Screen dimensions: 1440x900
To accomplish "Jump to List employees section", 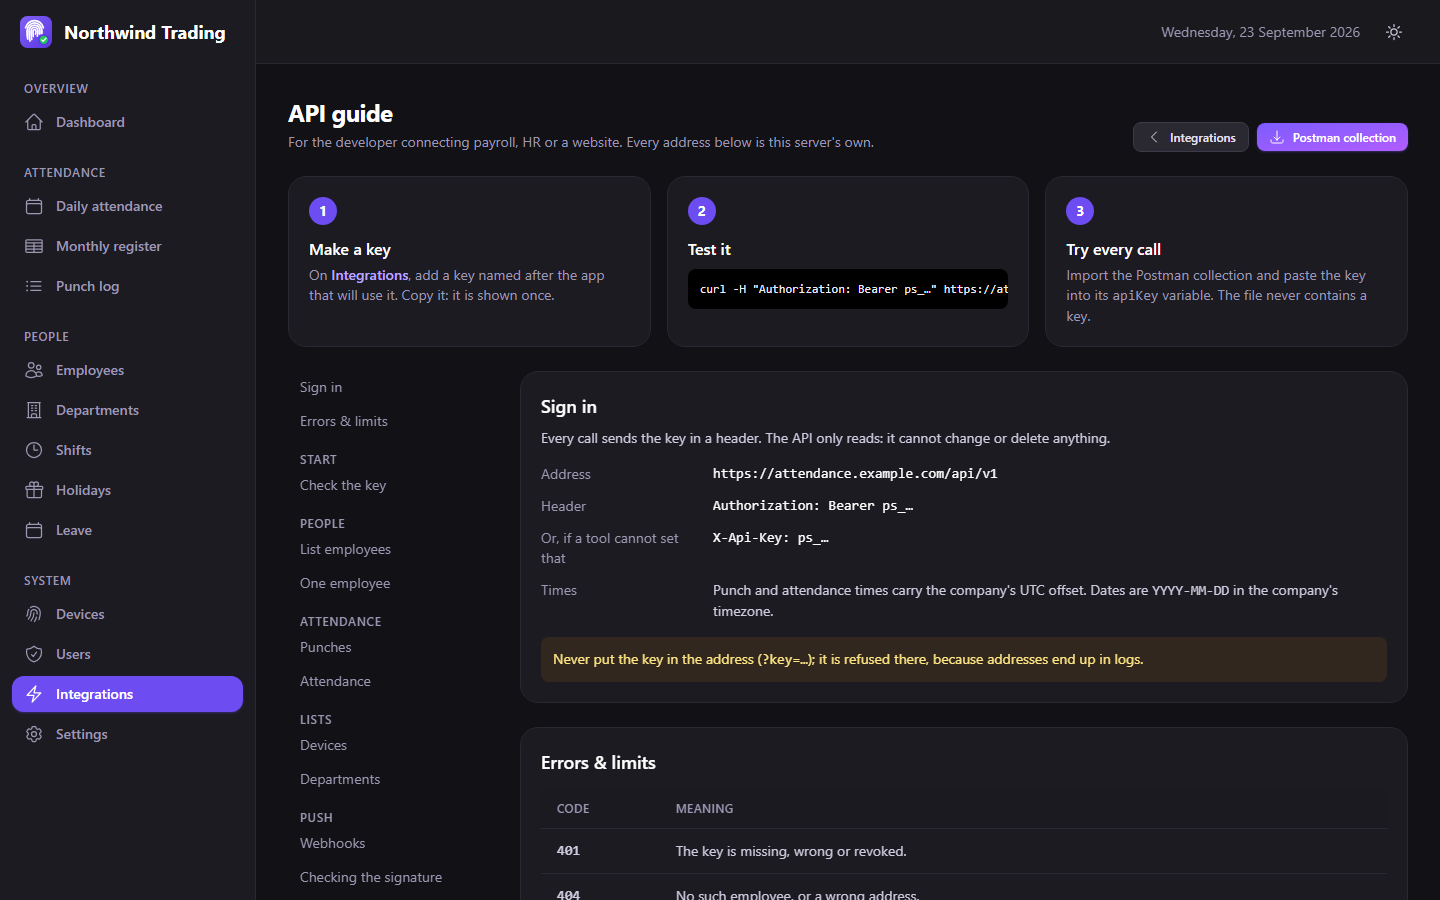I will coord(345,549).
